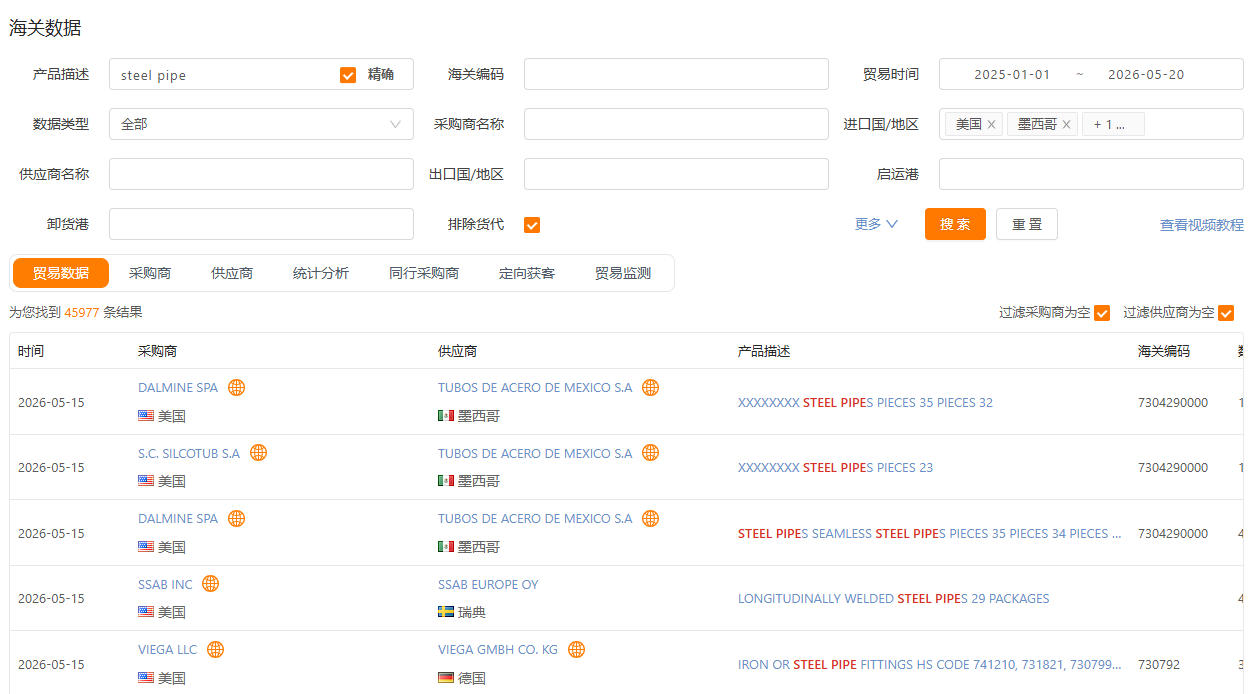
Task: Click the globe icon beside SSAB INC
Action: coord(210,584)
